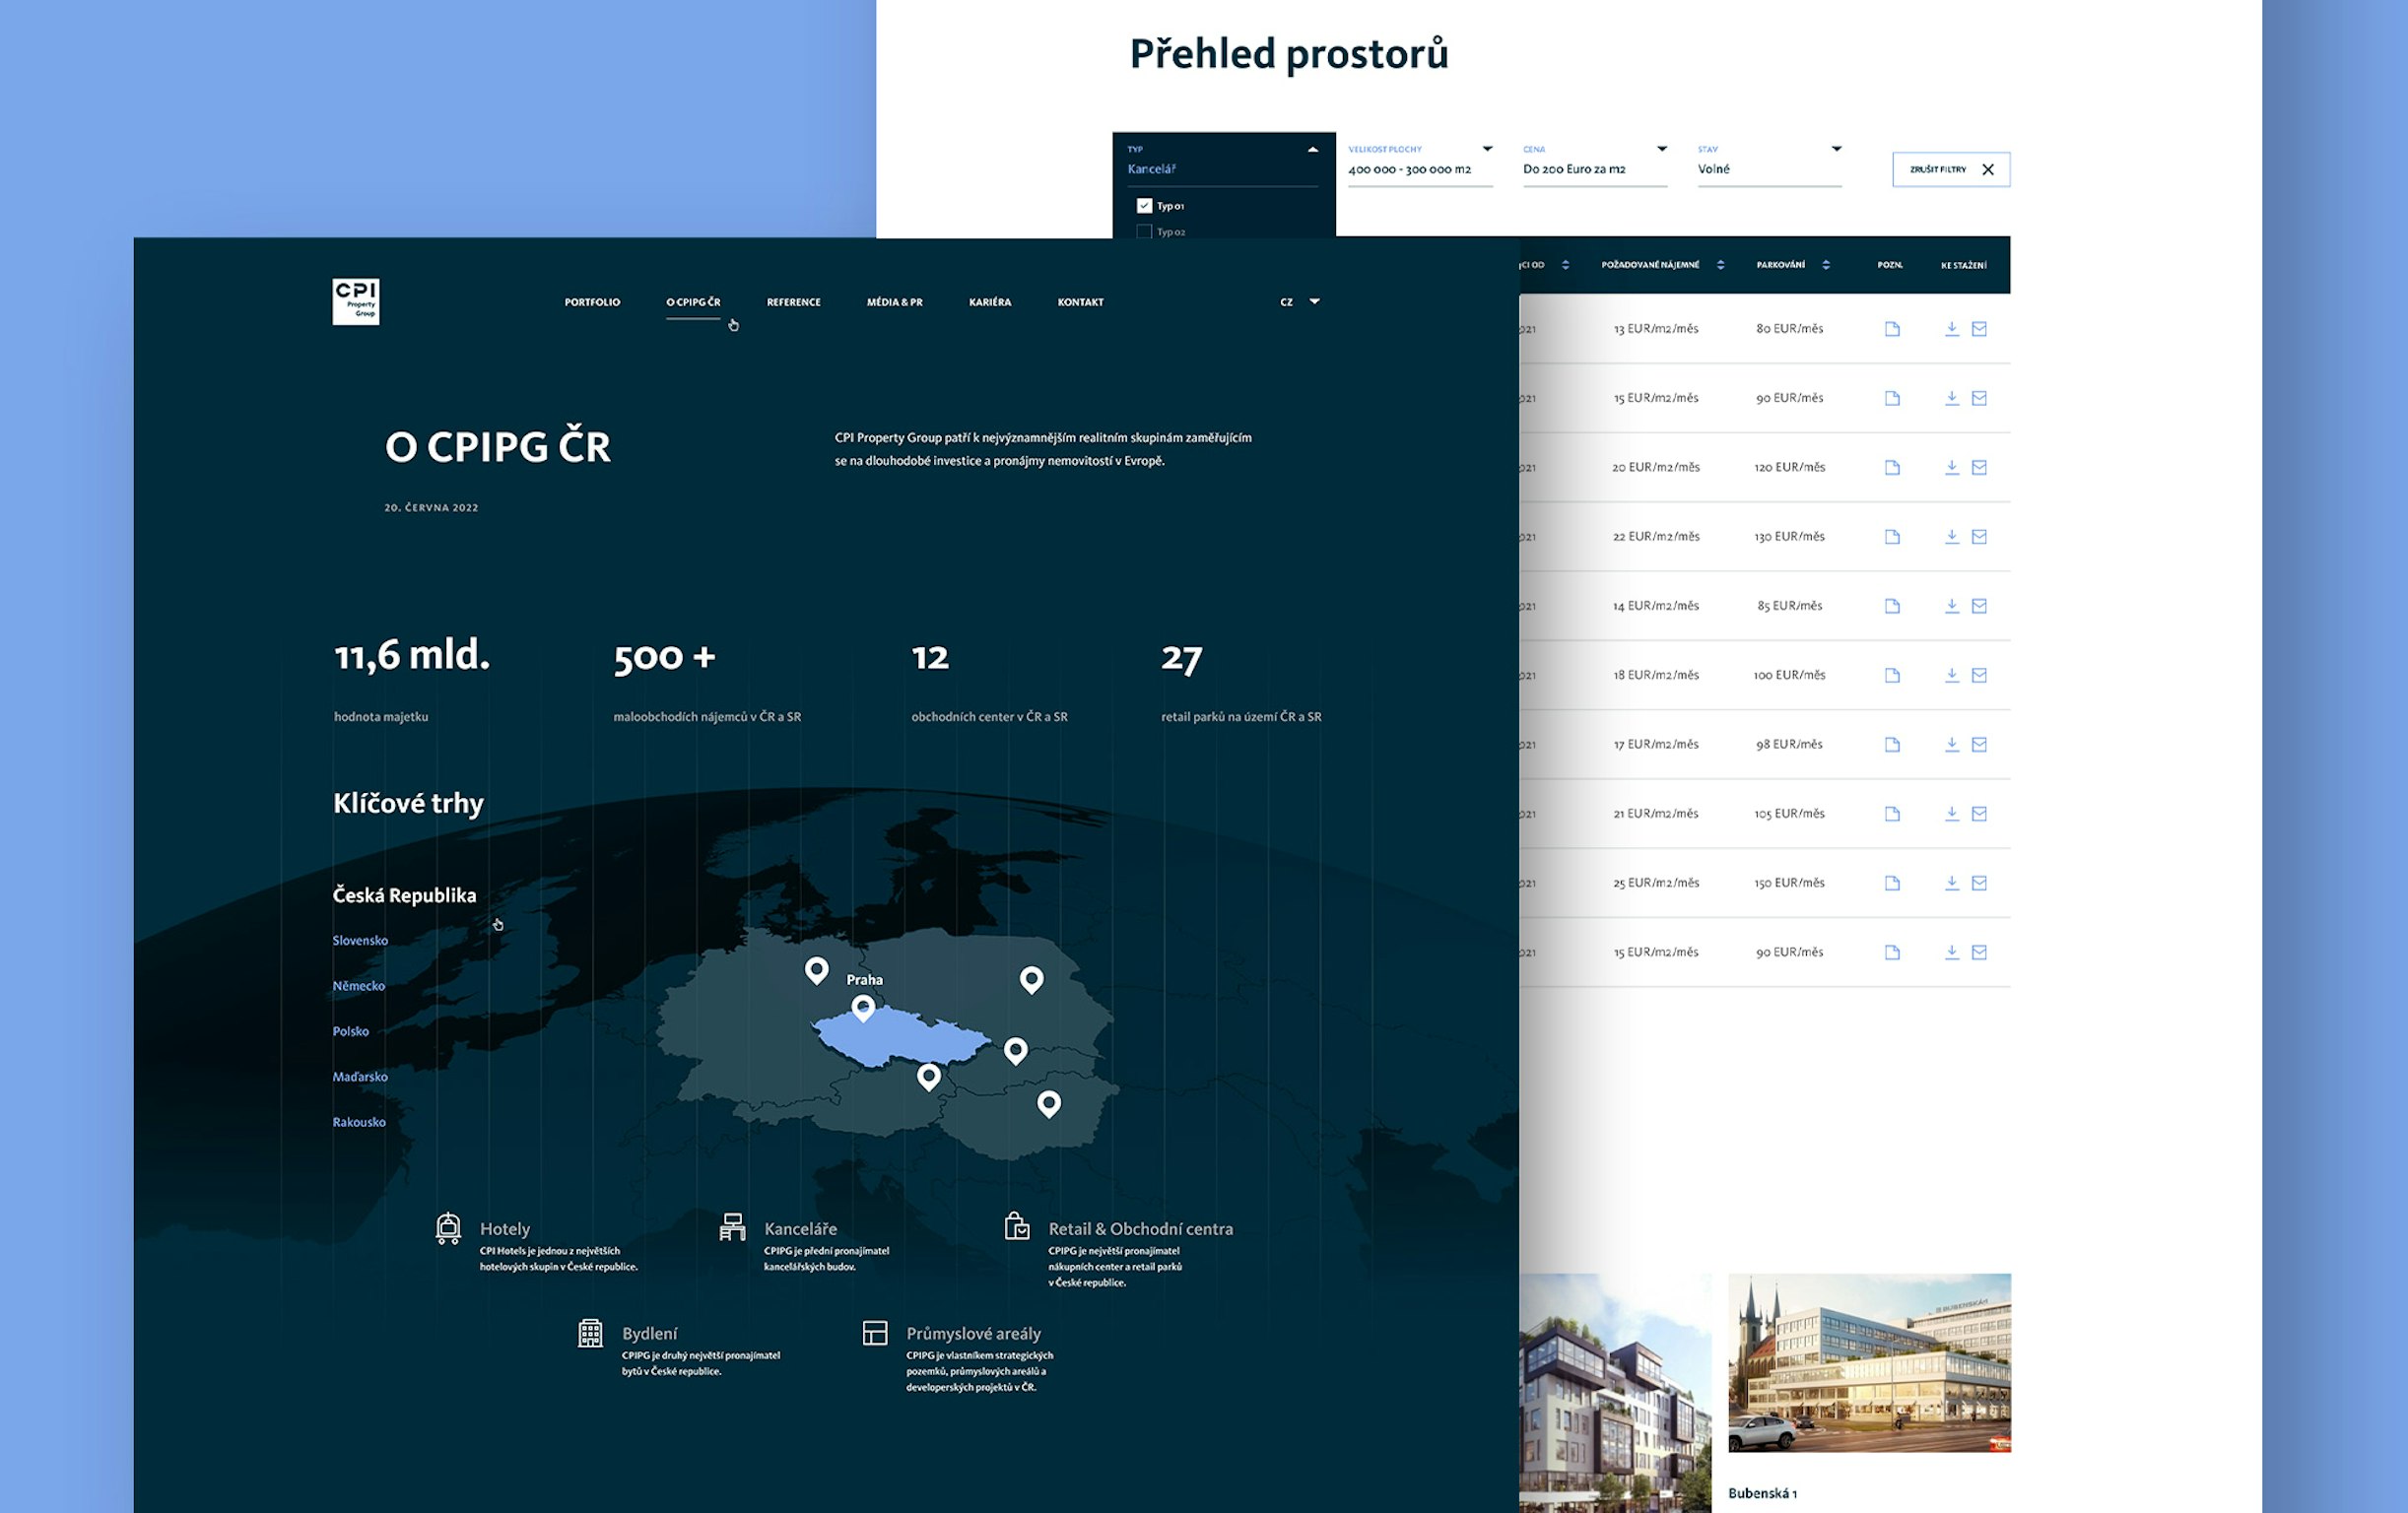Screen dimensions: 2408x1513
Task: Select Česká Republika in key markets
Action: click(x=404, y=895)
